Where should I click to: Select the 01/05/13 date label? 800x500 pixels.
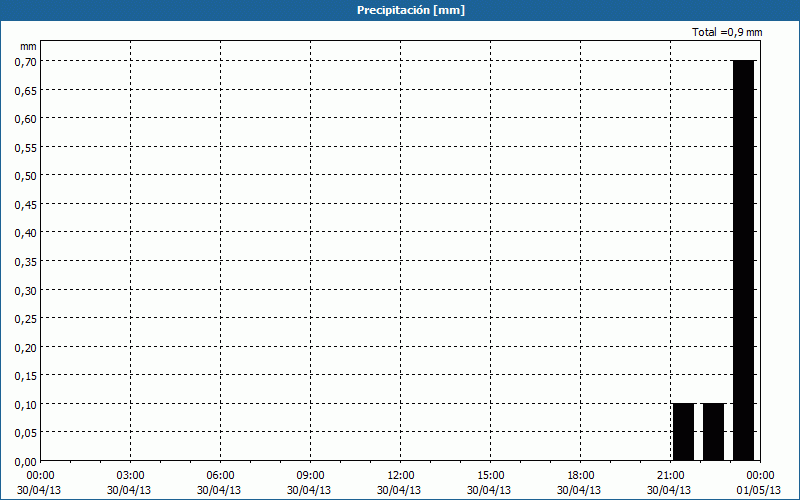pyautogui.click(x=760, y=490)
